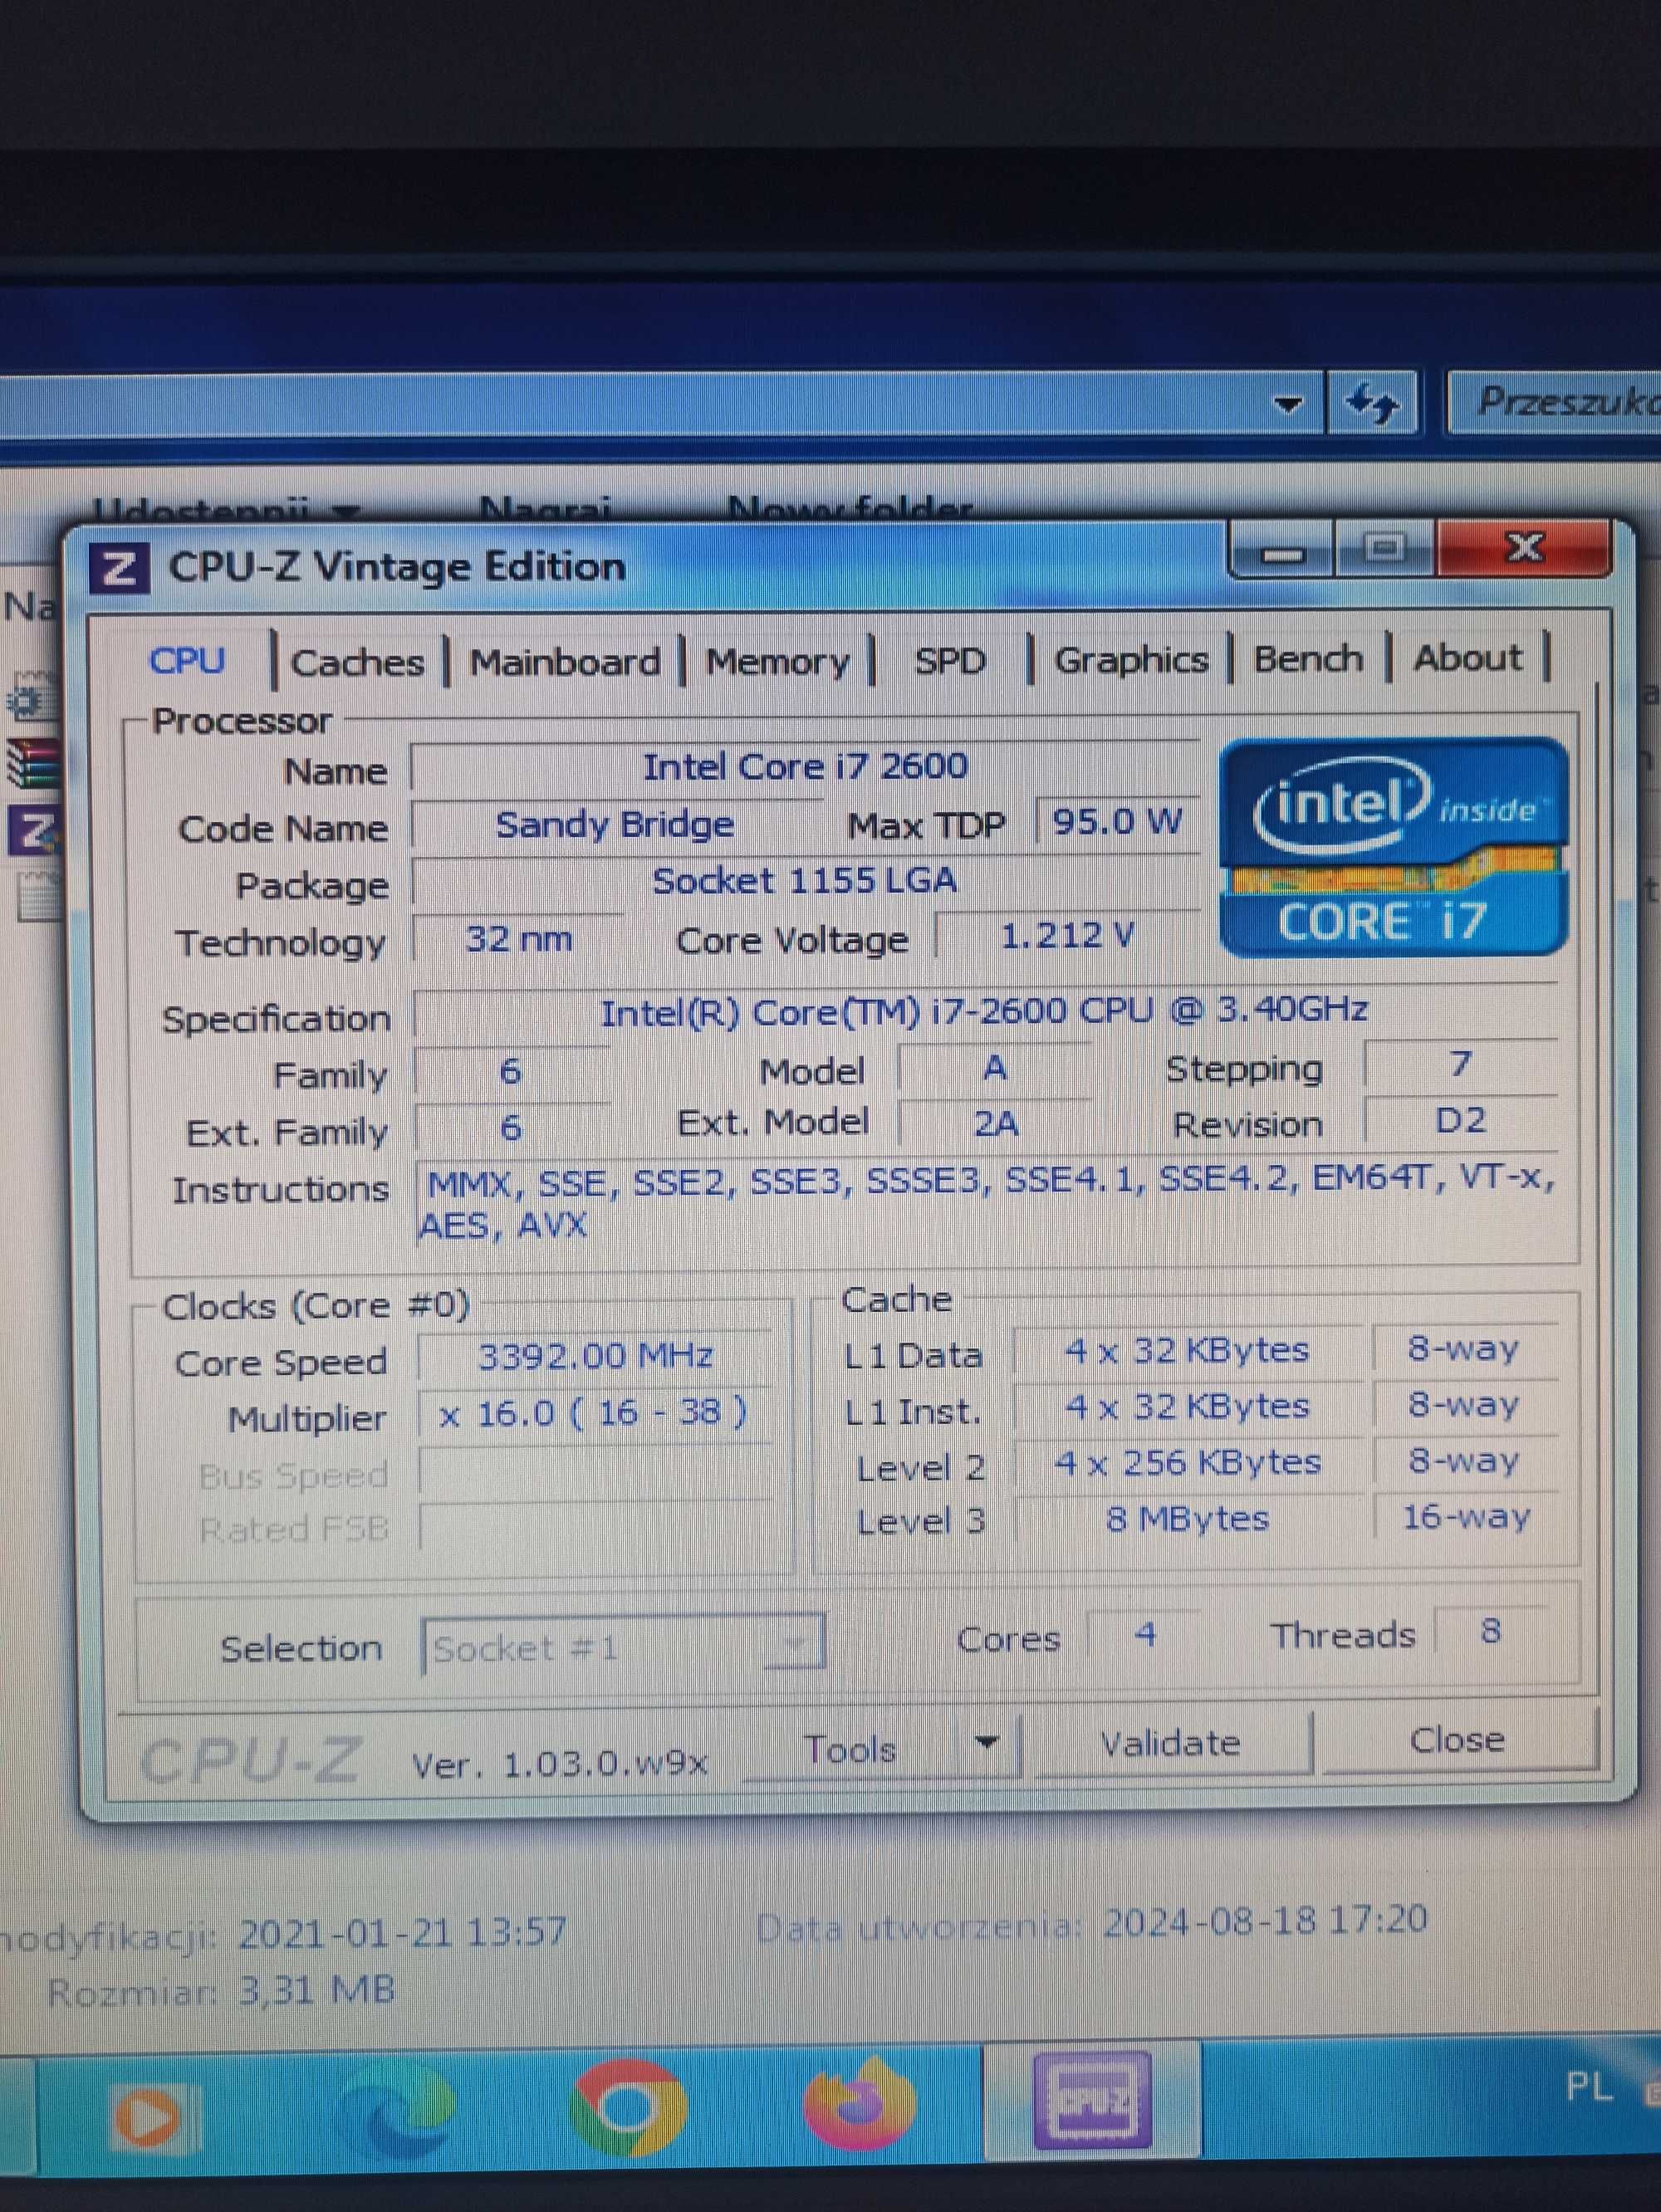Switch to the CPU tab
This screenshot has height=2212, width=1661.
pos(187,661)
